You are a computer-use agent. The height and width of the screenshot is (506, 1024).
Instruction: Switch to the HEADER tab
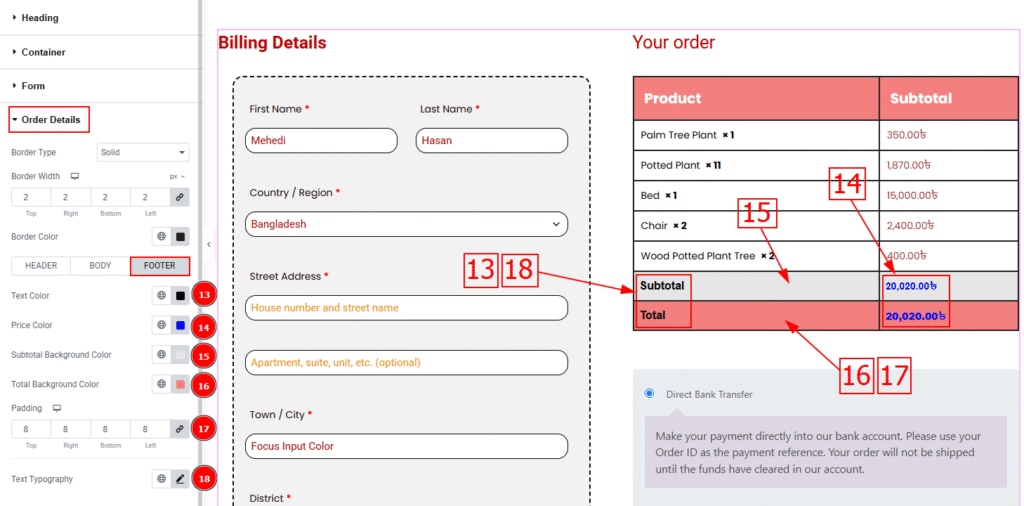pos(41,266)
